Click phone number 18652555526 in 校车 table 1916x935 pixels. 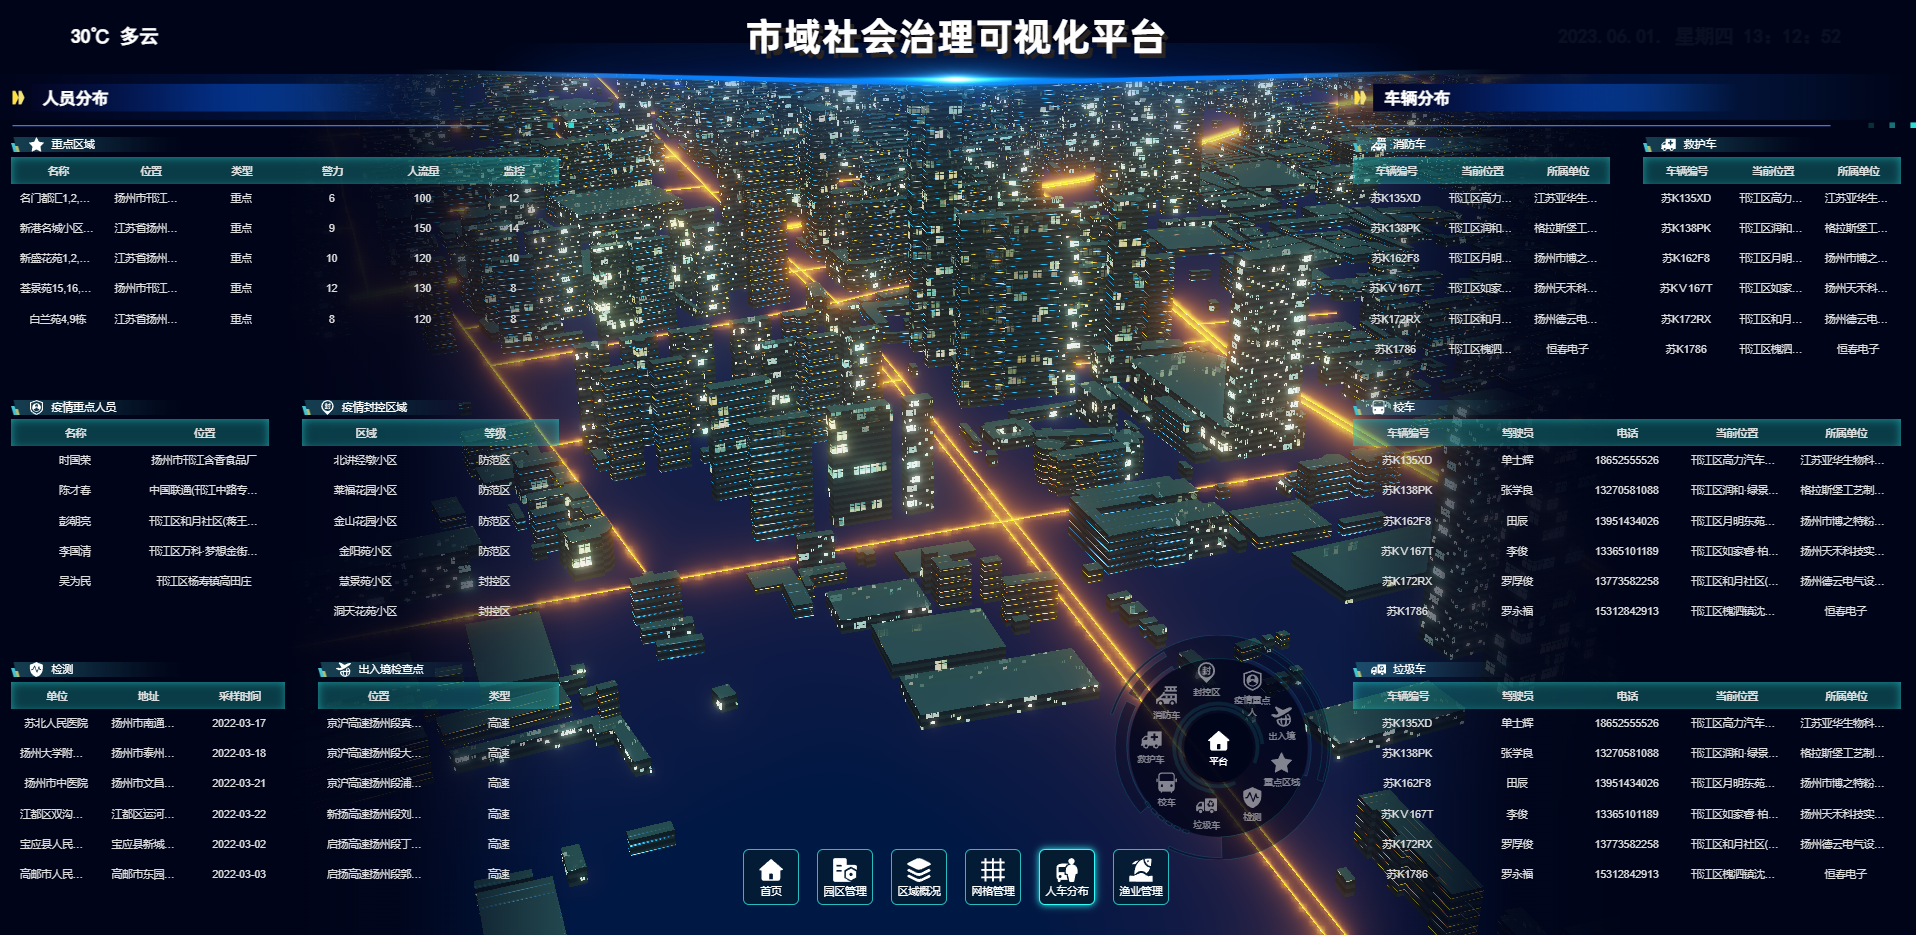click(1626, 460)
